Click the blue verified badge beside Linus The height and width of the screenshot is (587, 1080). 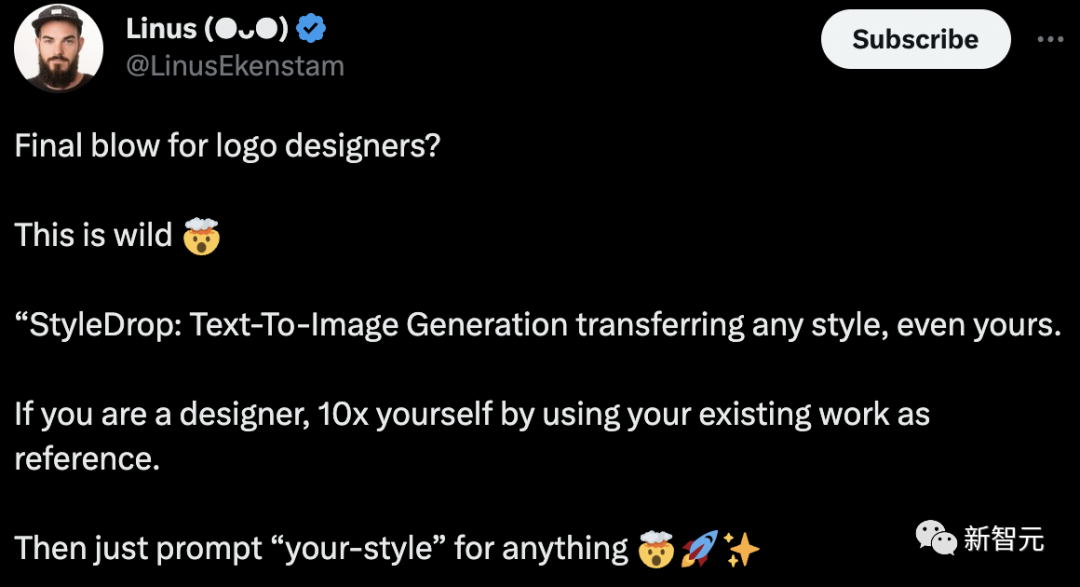pyautogui.click(x=312, y=31)
